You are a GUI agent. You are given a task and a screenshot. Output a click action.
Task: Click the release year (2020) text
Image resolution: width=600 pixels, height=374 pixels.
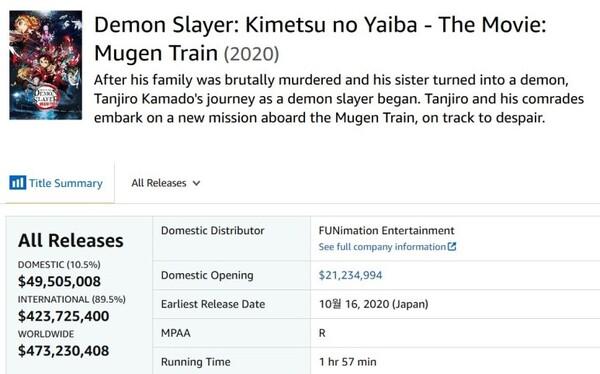click(x=251, y=54)
